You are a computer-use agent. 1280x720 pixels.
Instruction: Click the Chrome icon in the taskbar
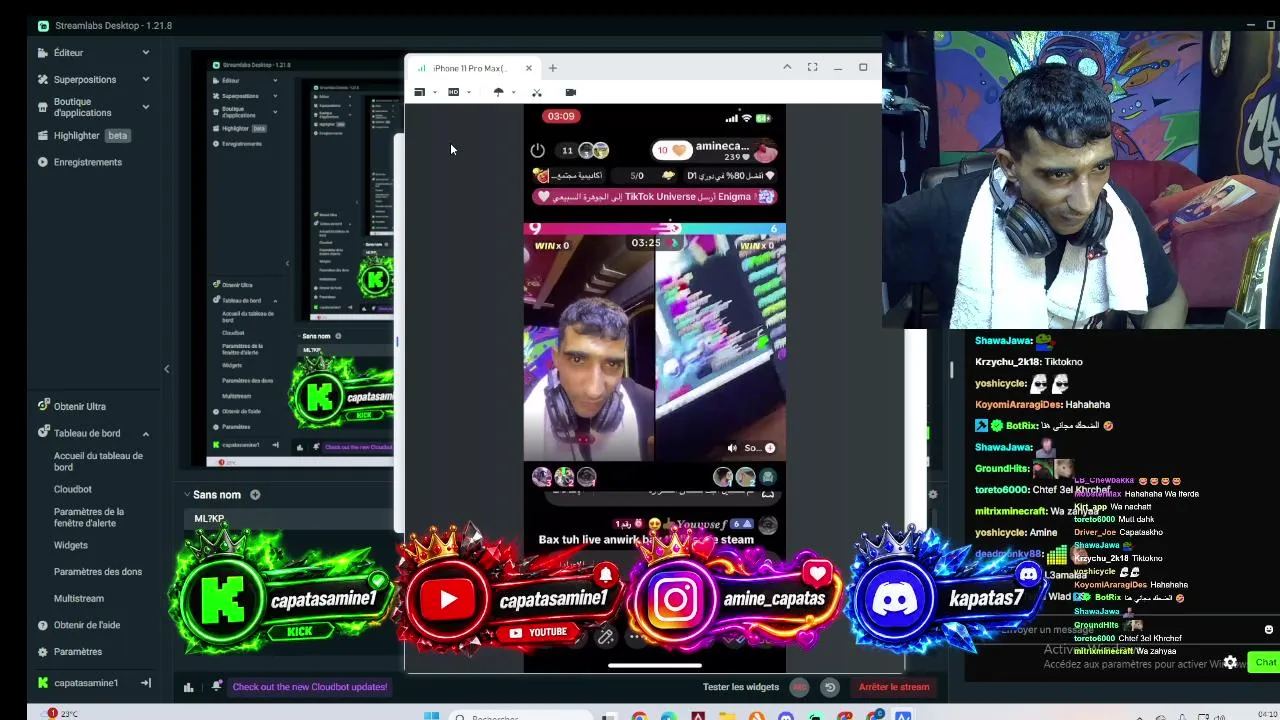[x=639, y=716]
